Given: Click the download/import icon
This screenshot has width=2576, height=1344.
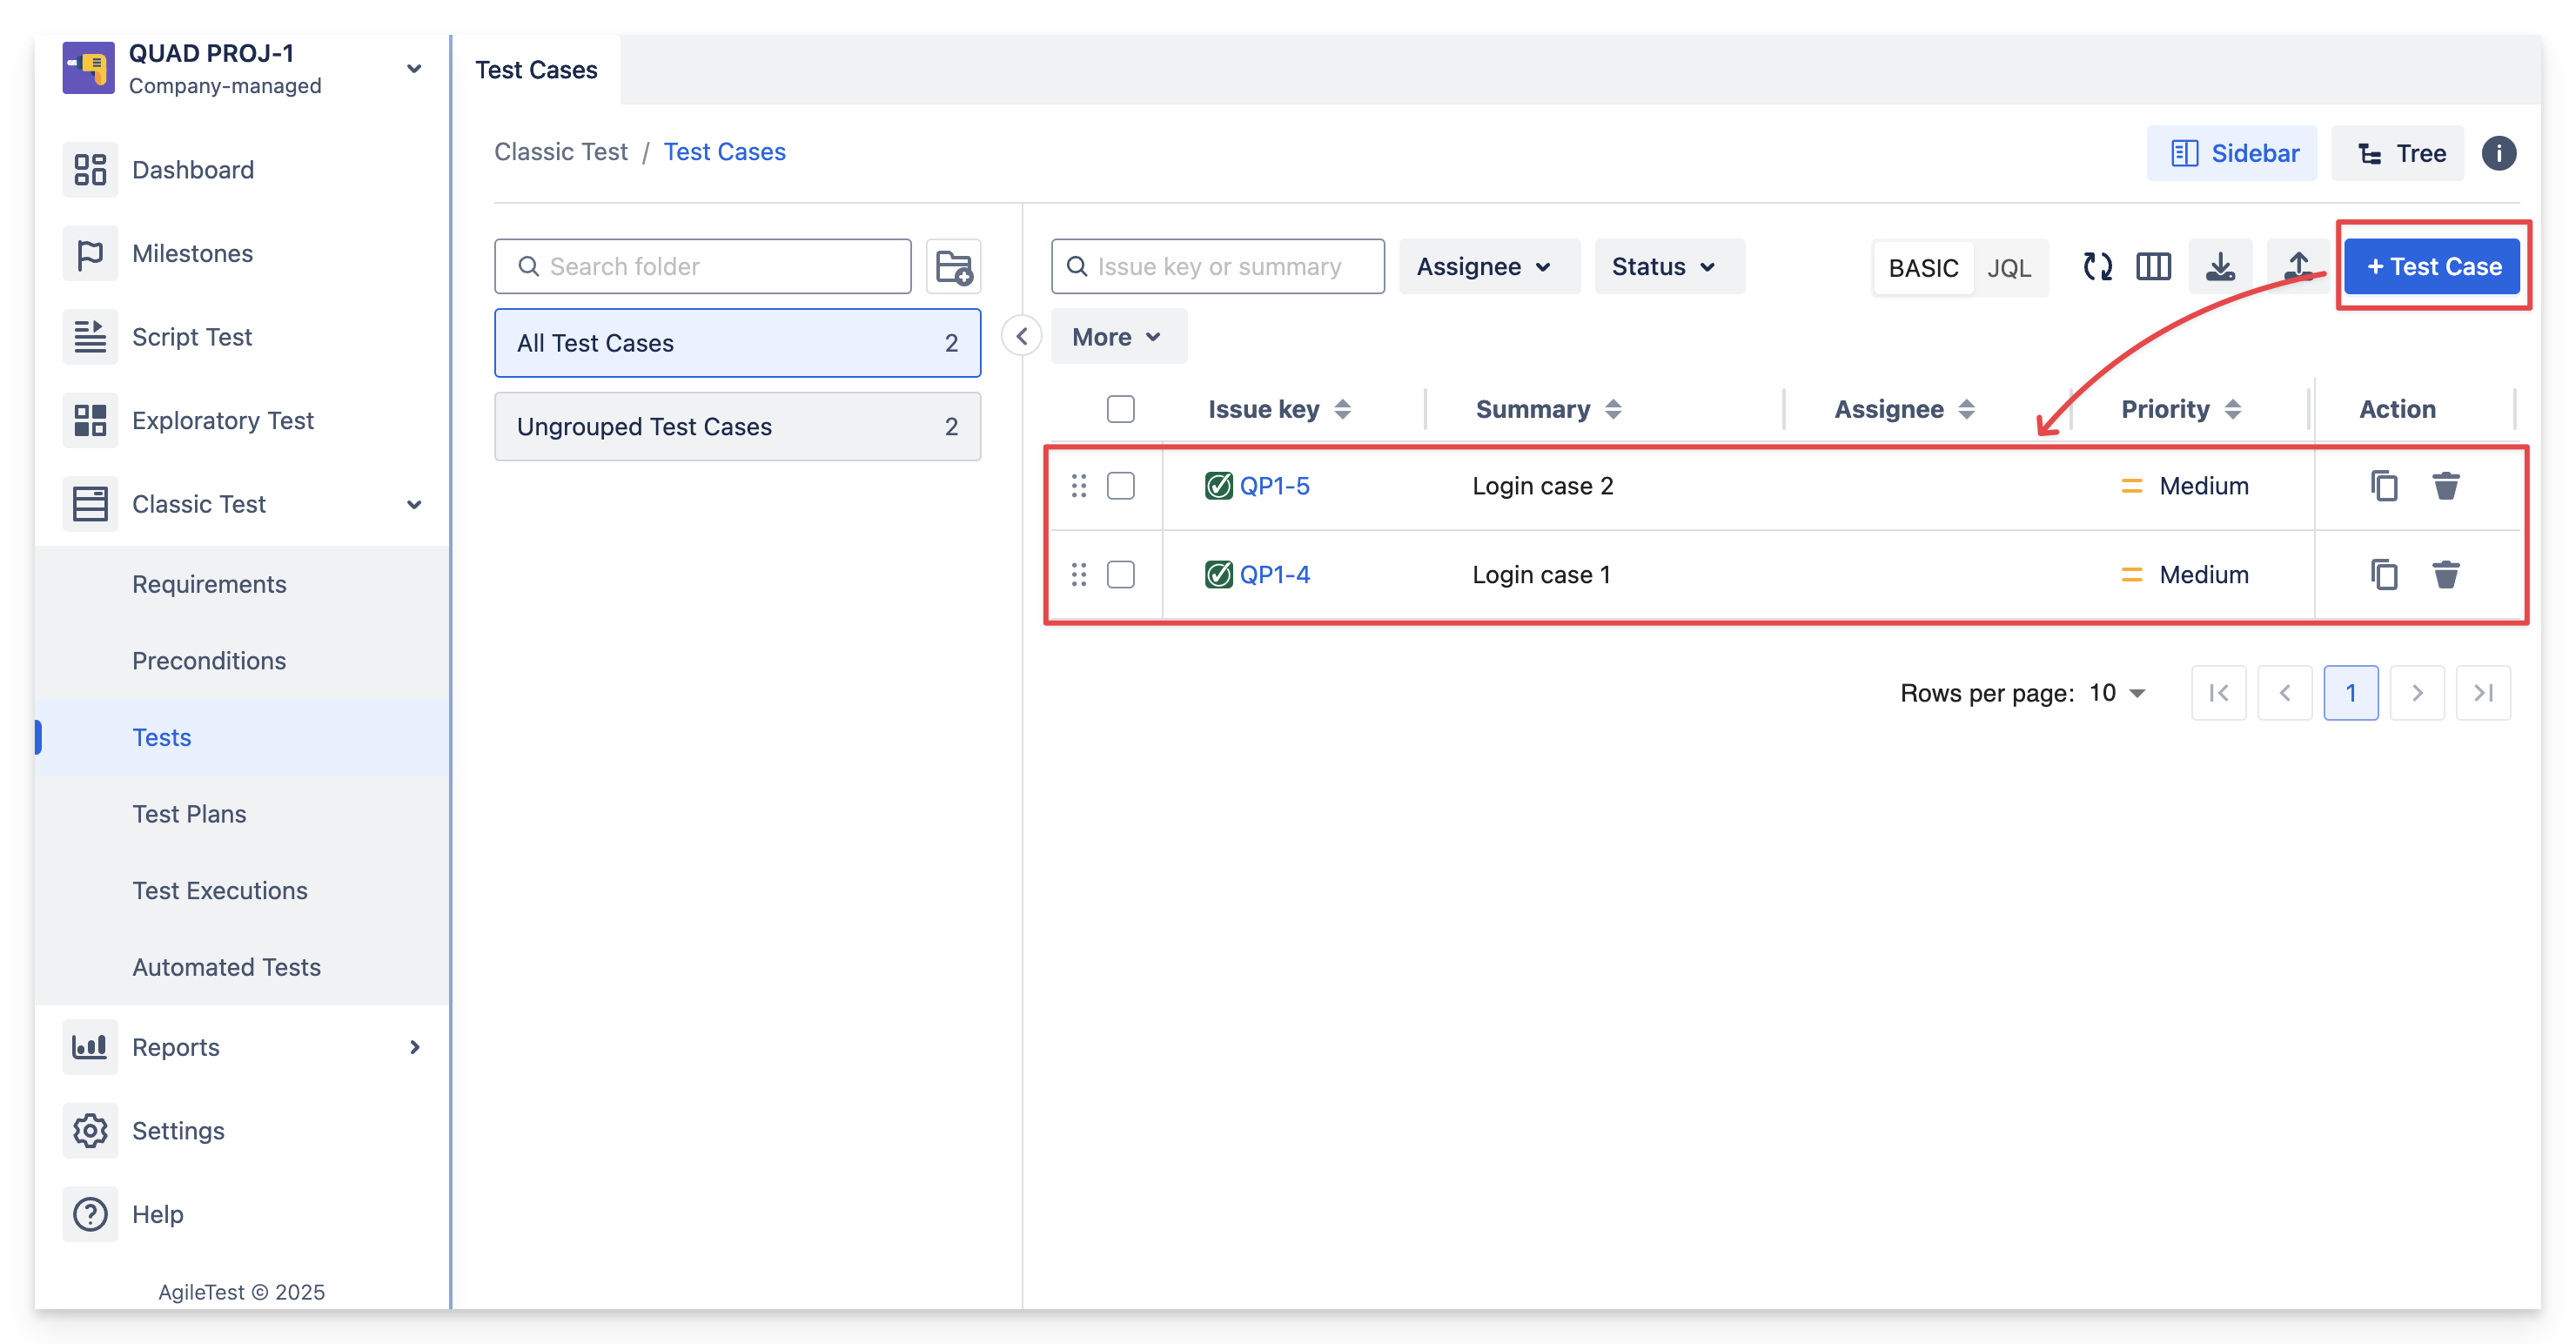Looking at the screenshot, I should tap(2220, 267).
